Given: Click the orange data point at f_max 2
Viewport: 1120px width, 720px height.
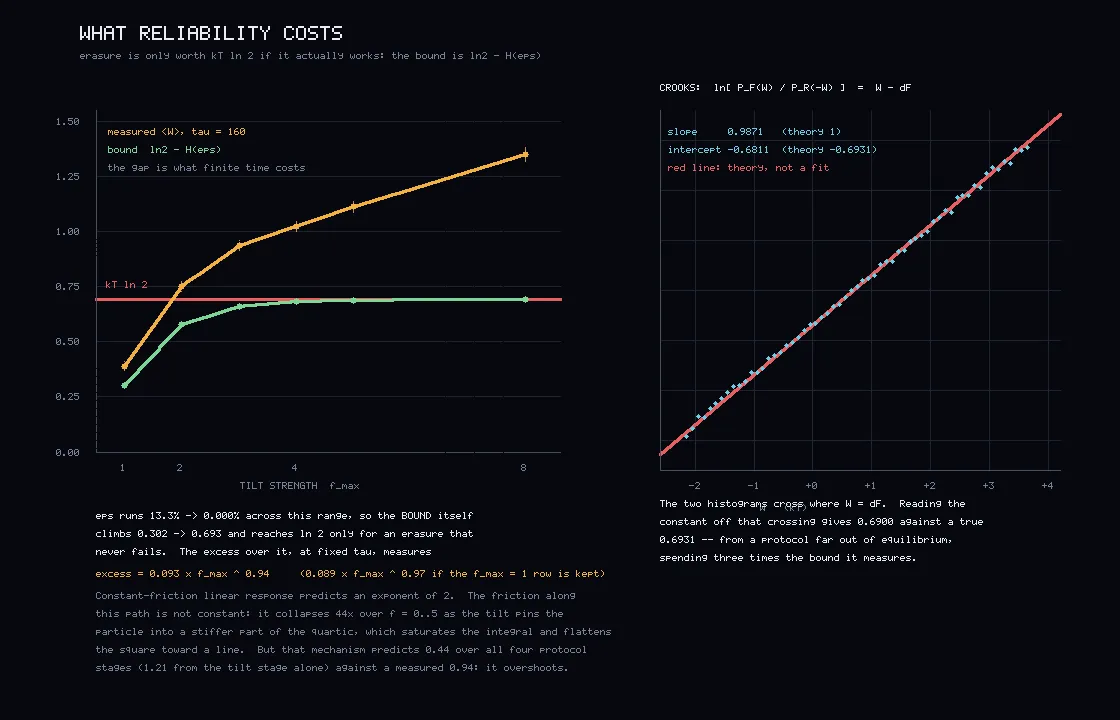Looking at the screenshot, I should click(181, 286).
